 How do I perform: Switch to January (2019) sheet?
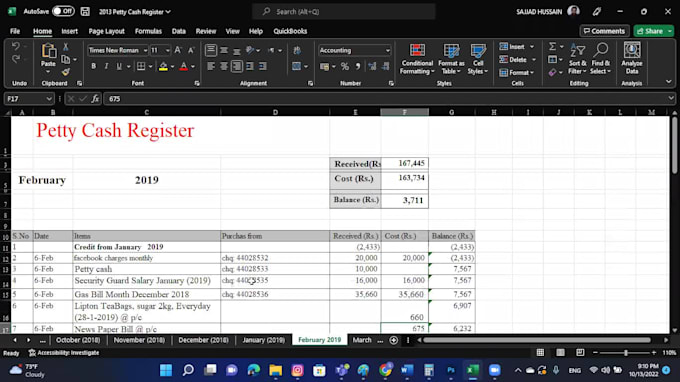[x=264, y=340]
